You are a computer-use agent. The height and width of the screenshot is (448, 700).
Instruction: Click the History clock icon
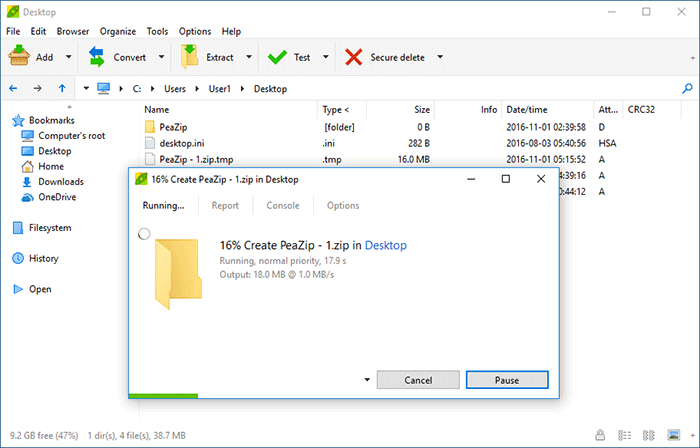coord(18,258)
